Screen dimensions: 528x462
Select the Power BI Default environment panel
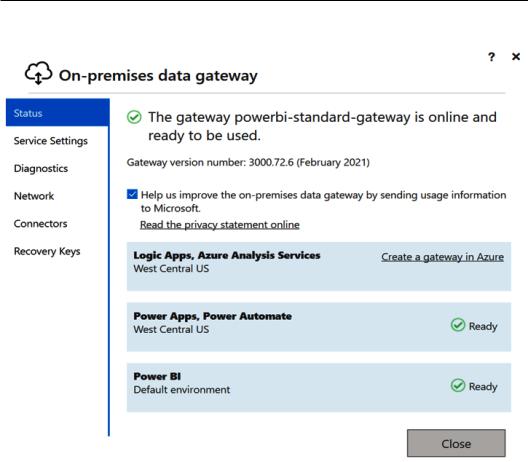(x=319, y=388)
